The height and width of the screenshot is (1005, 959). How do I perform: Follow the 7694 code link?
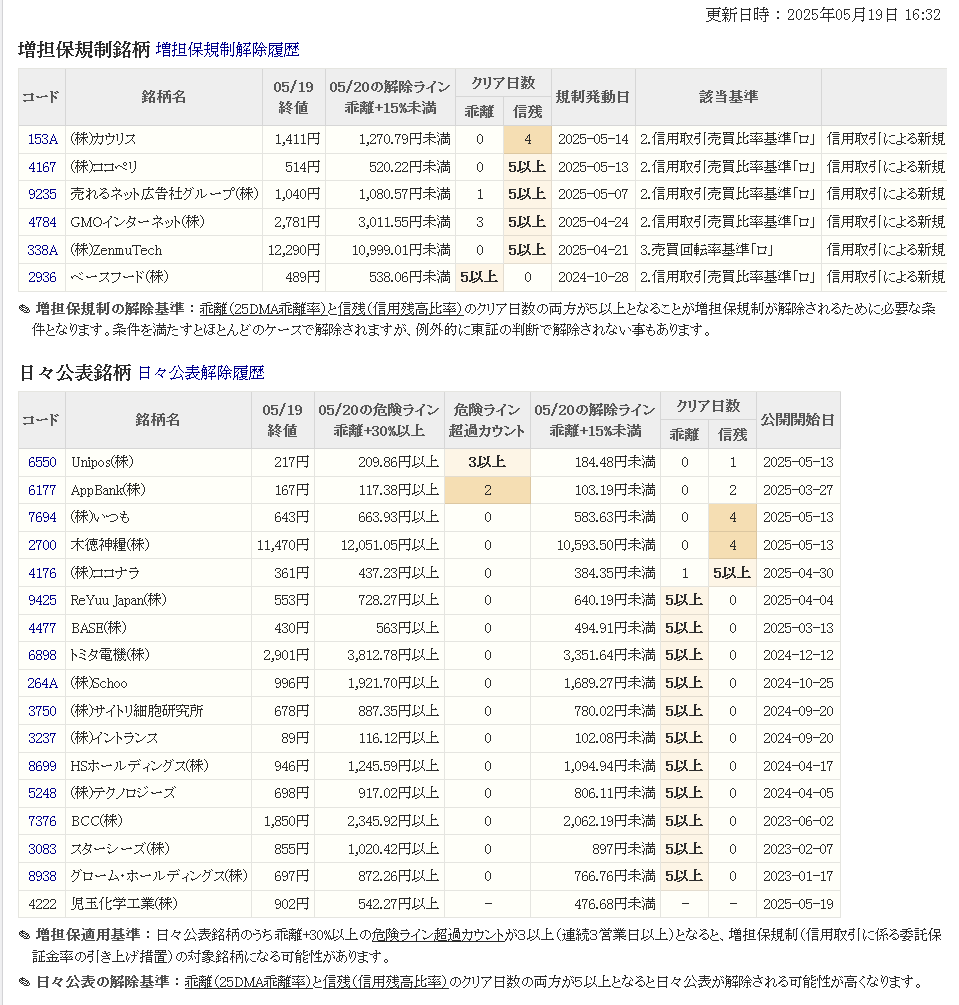(42, 517)
